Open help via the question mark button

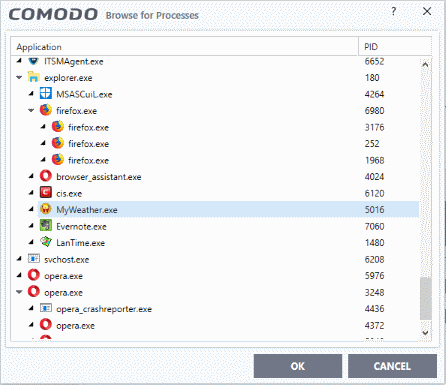(394, 12)
